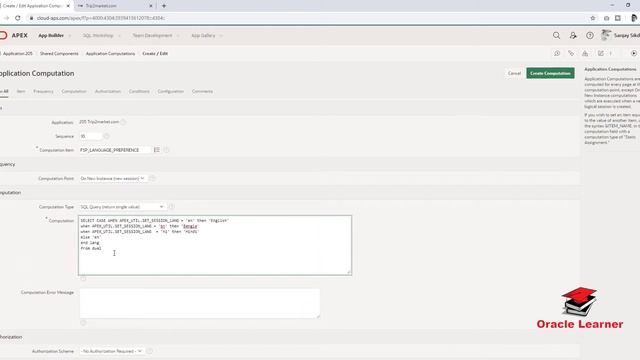The width and height of the screenshot is (640, 360).
Task: Click into the Sequence input field
Action: (90, 136)
